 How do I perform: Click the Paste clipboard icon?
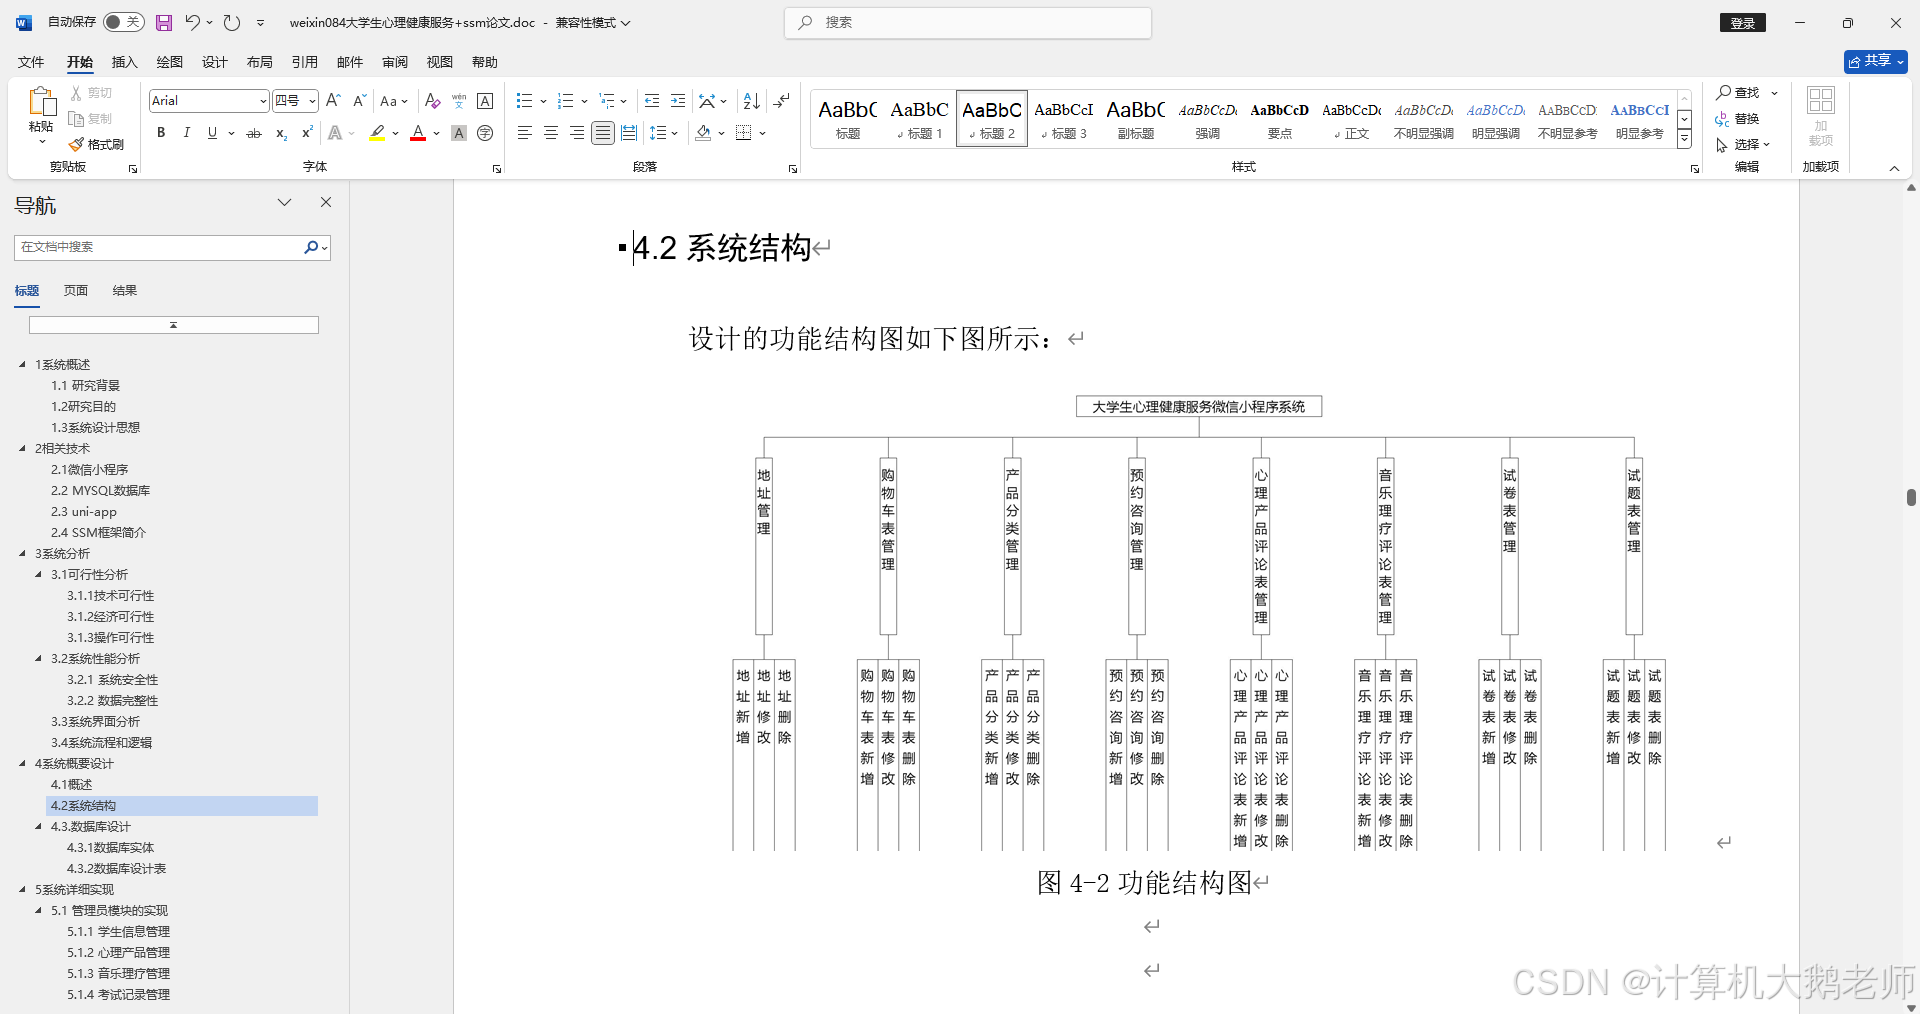point(41,103)
